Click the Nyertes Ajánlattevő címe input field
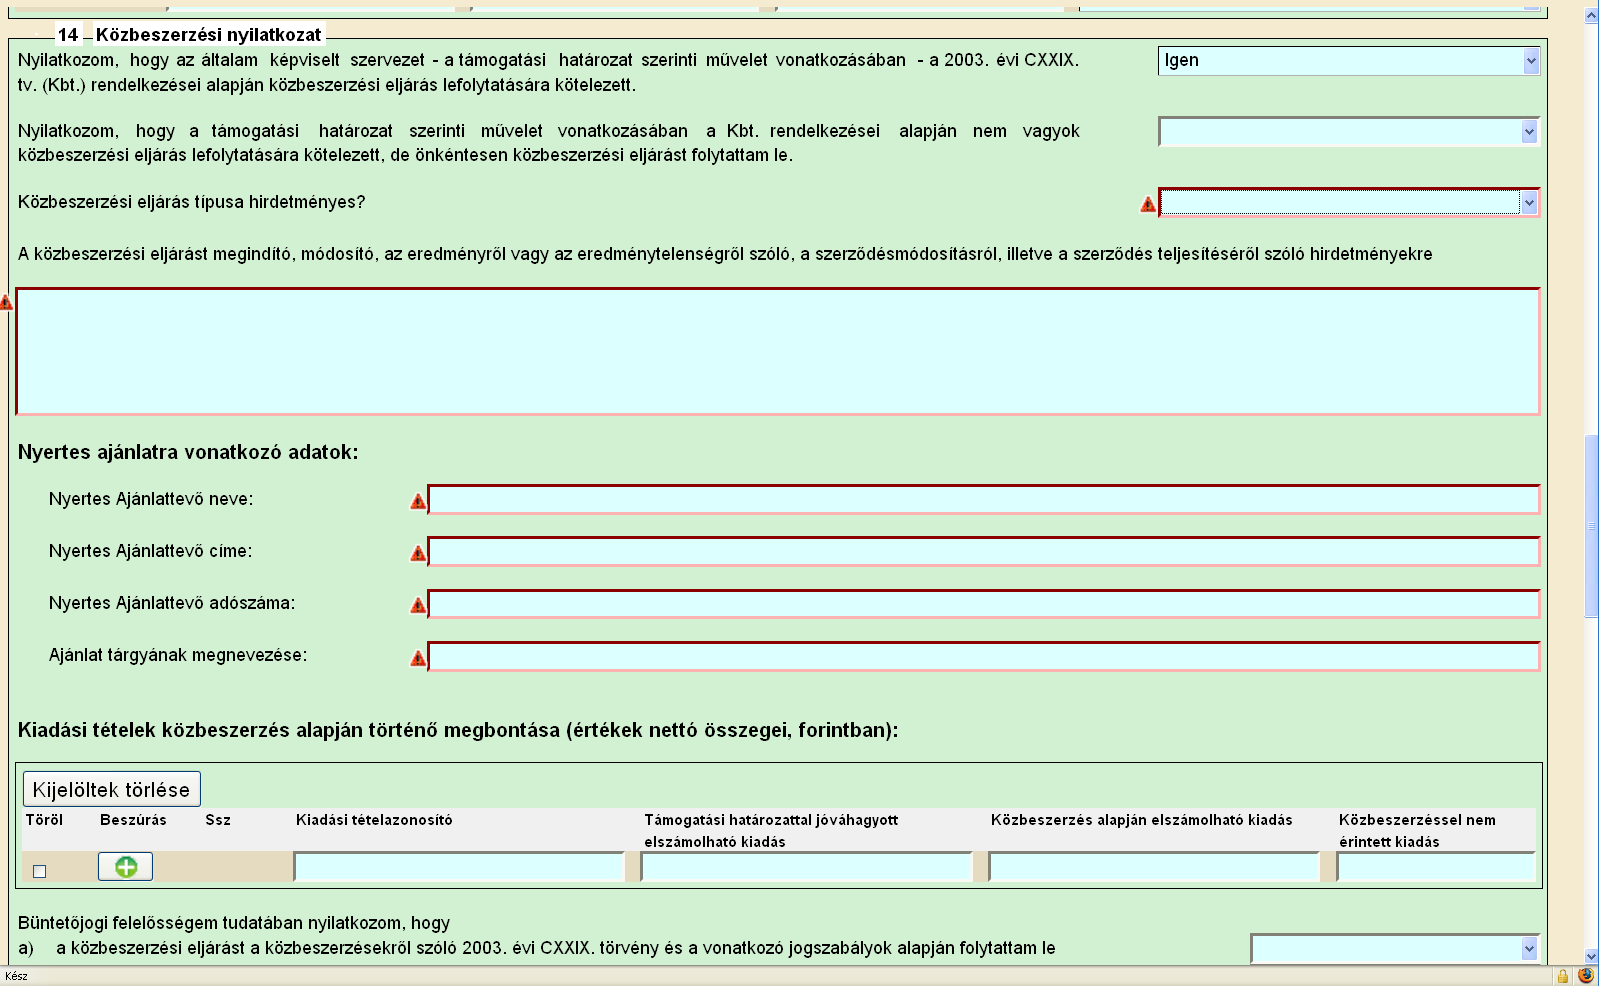Screen dimensions: 1599x986 pos(984,552)
